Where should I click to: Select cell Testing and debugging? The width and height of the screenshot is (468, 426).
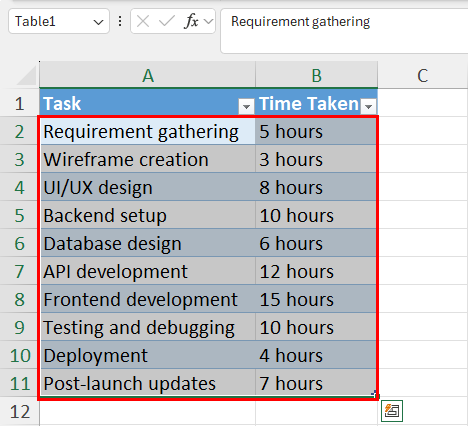147,327
